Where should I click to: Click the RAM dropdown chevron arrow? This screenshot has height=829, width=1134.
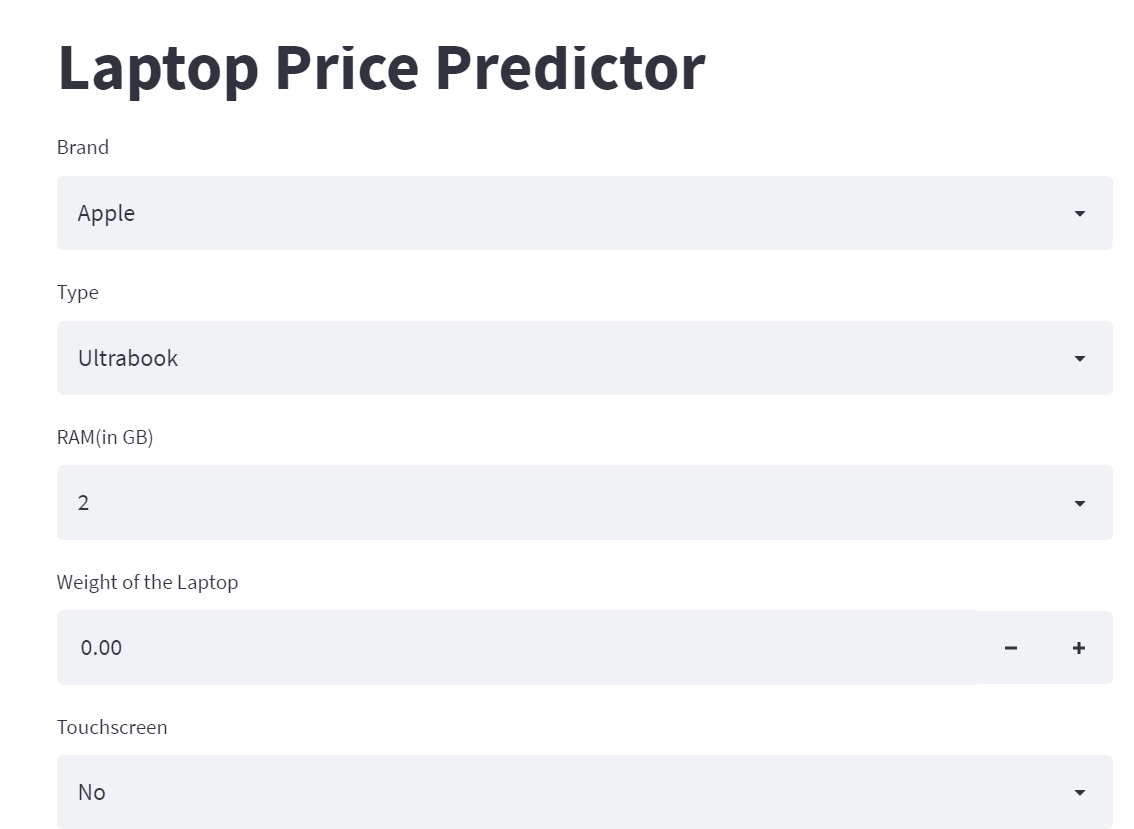click(1079, 502)
